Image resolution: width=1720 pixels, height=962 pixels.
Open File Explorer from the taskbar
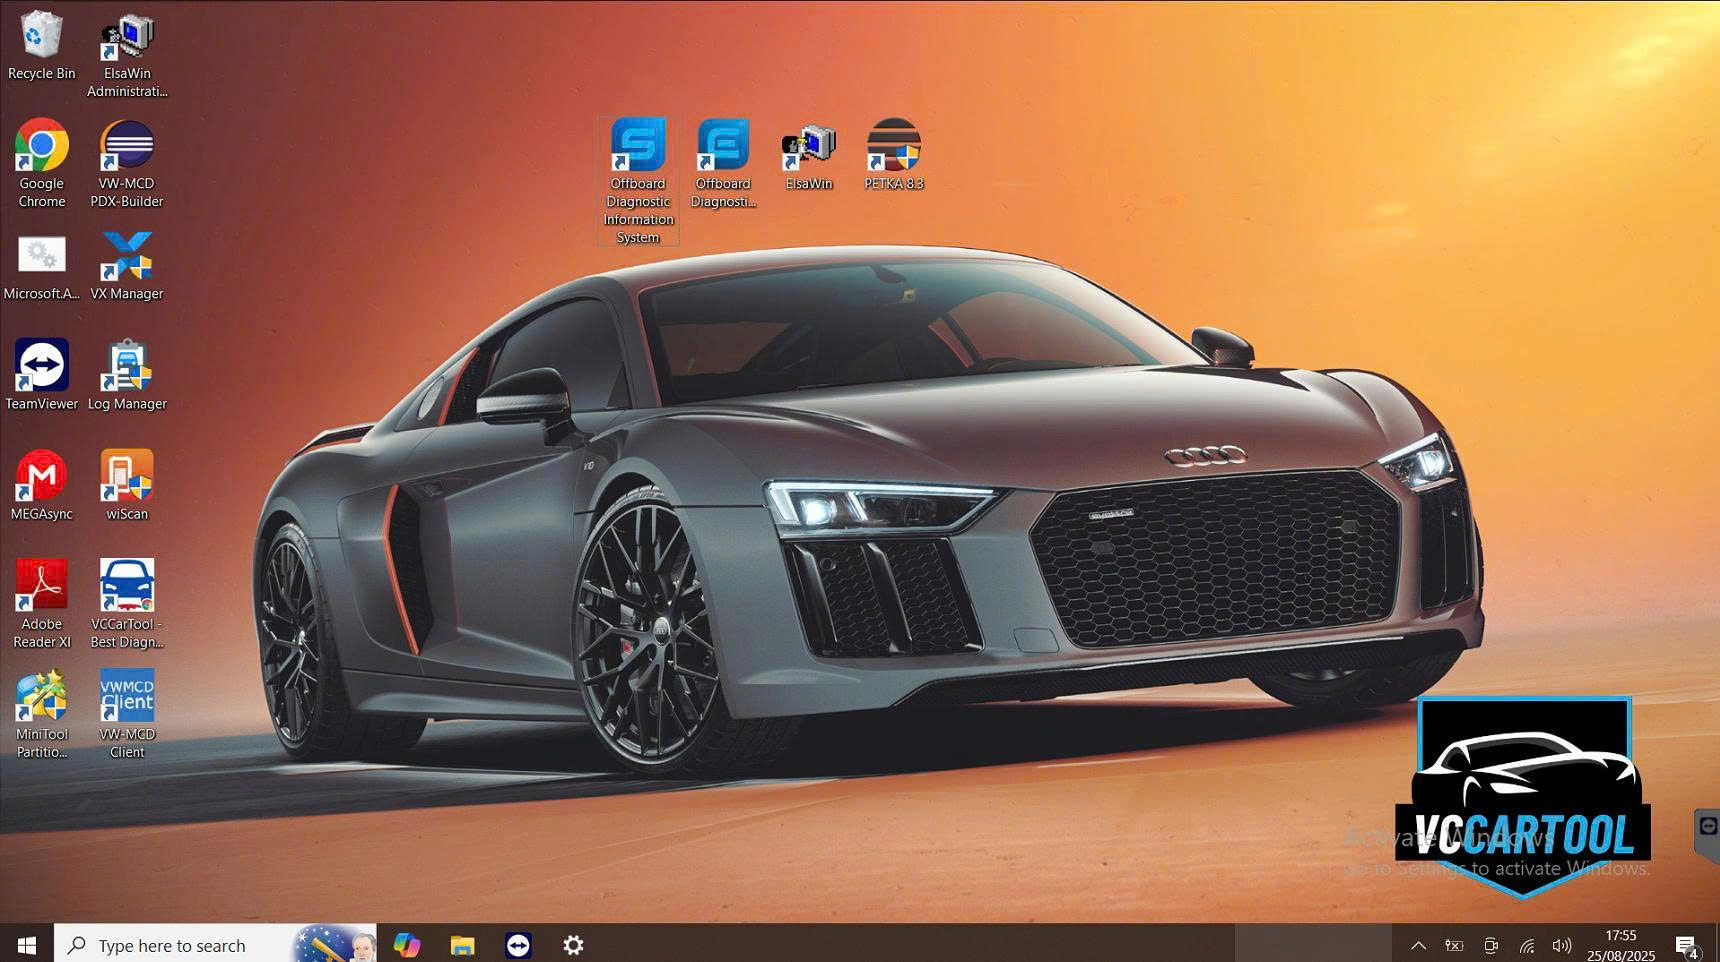(462, 945)
